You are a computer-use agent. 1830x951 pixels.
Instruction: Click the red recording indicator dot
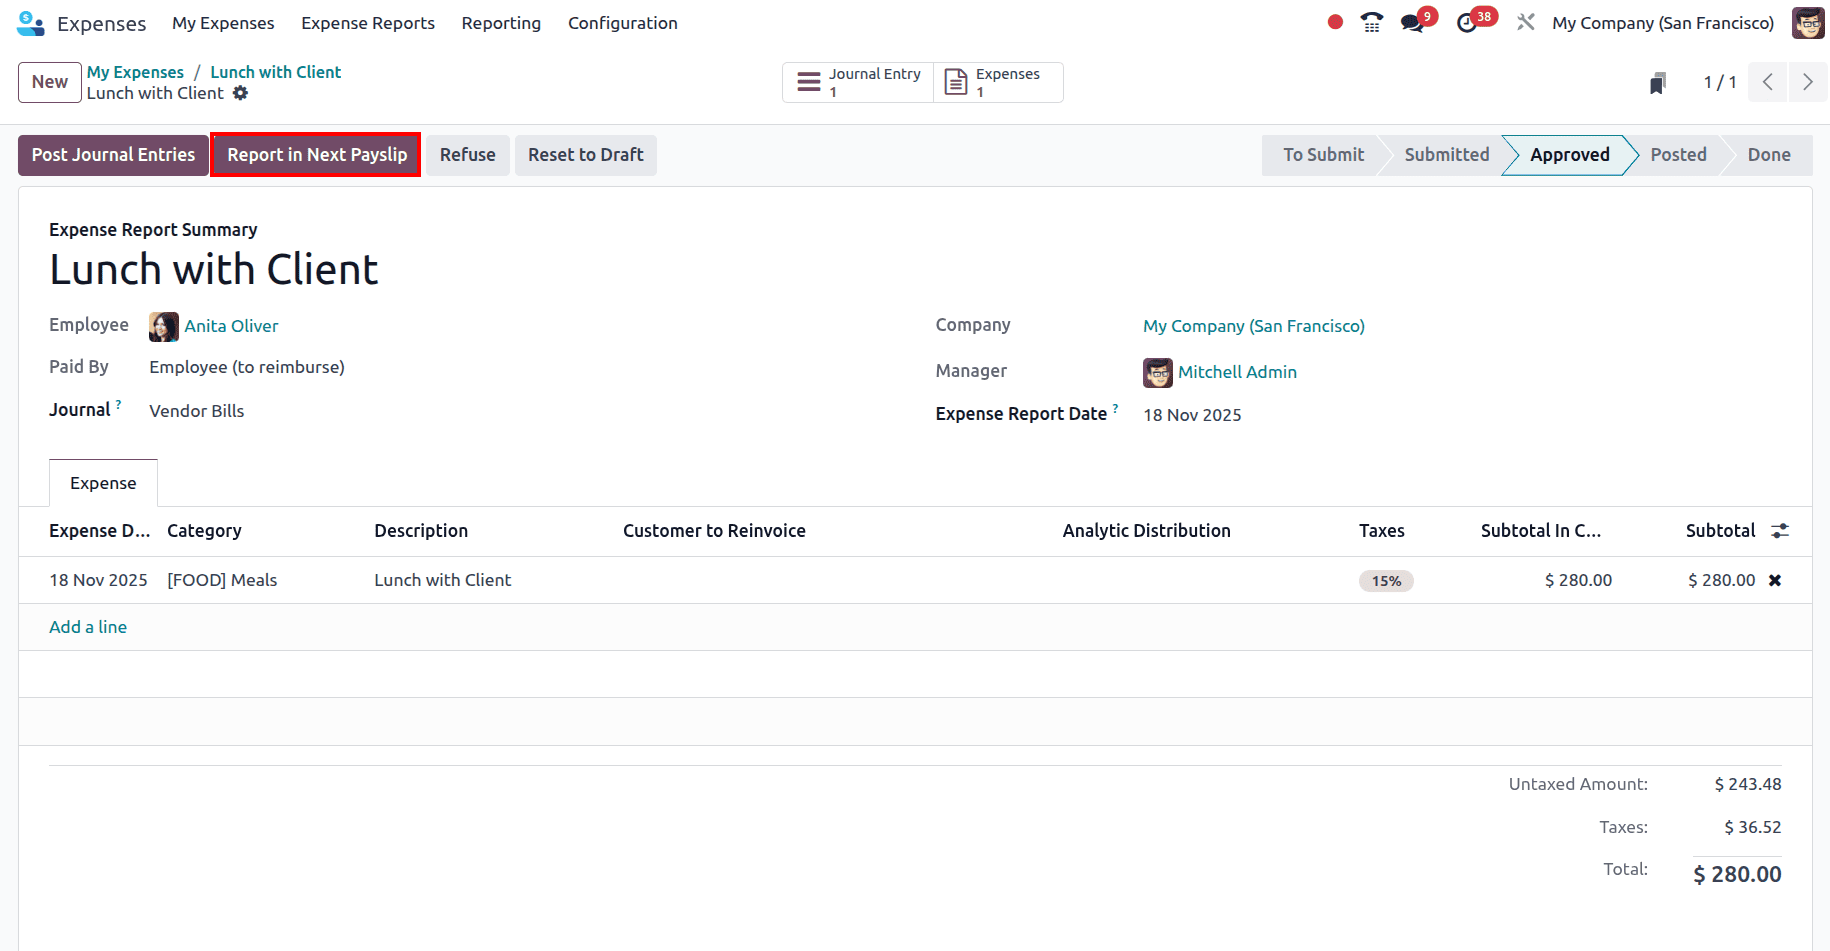pos(1335,20)
